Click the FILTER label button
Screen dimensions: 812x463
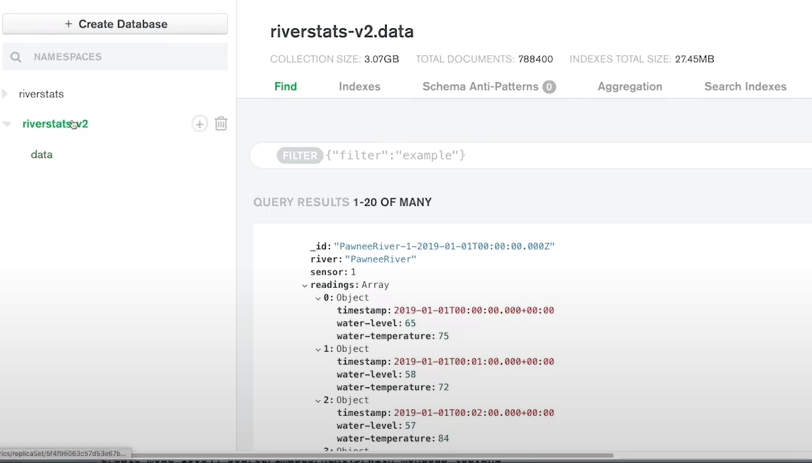(x=300, y=155)
